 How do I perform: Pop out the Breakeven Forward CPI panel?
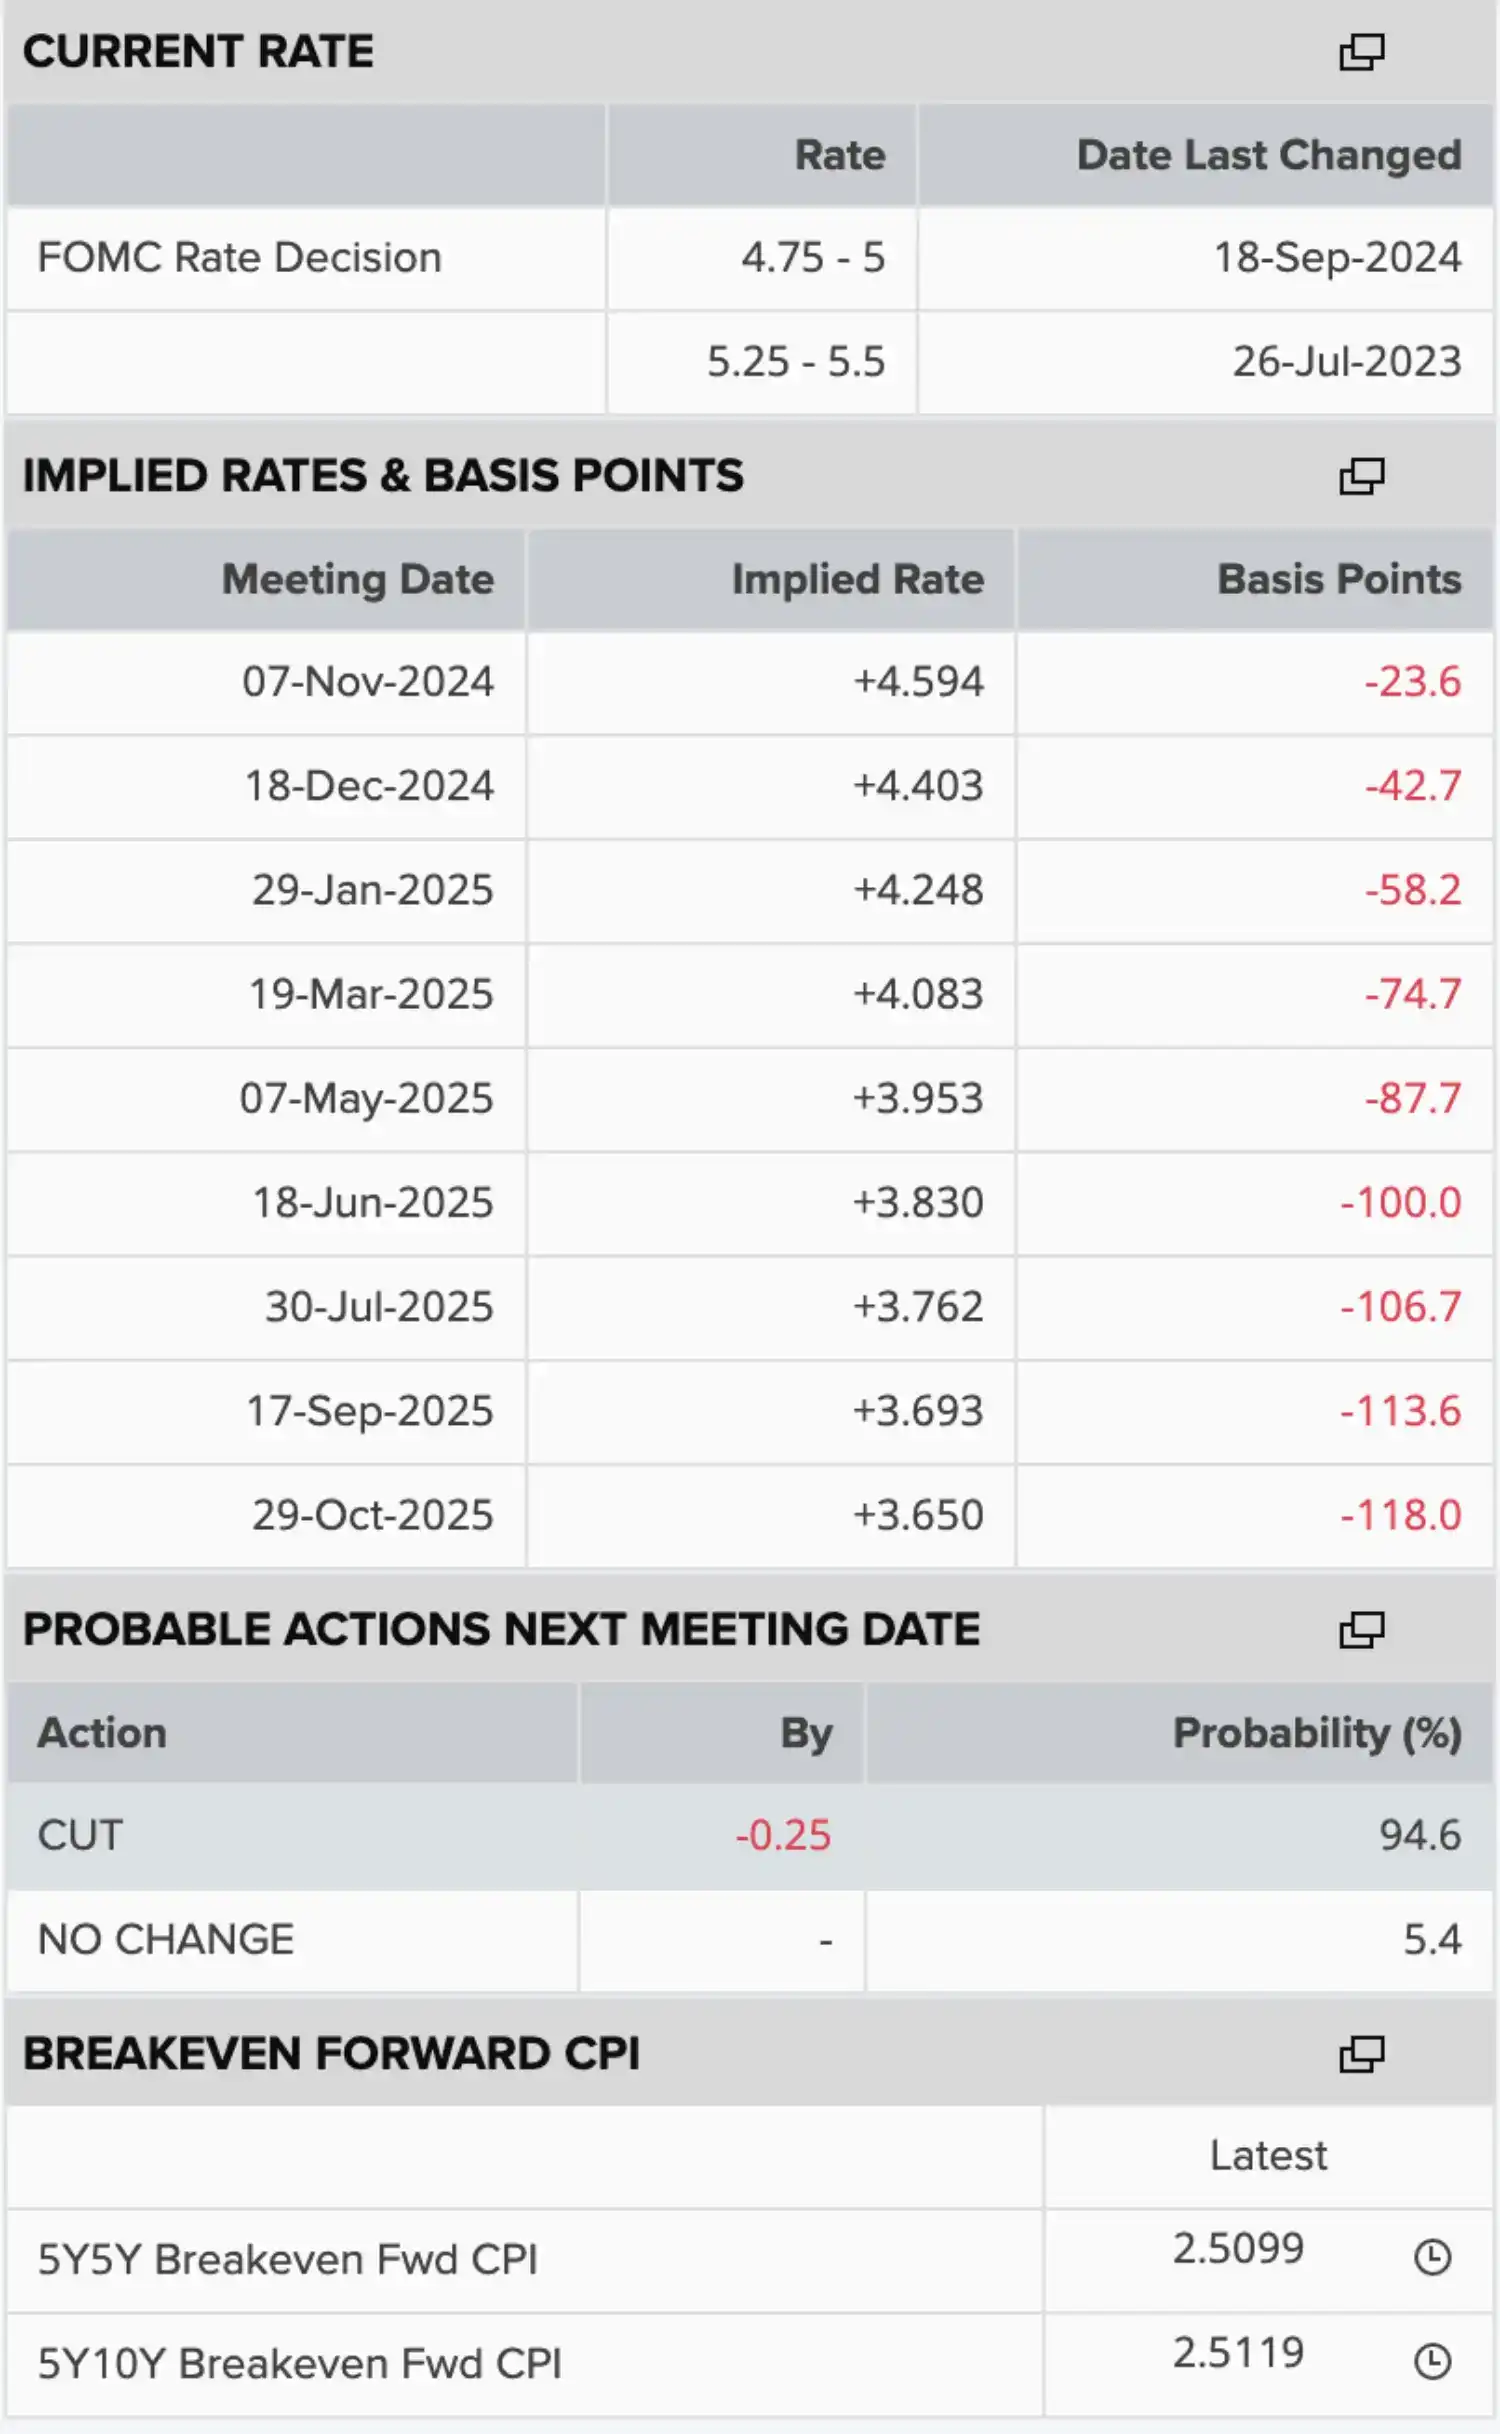pos(1361,2055)
